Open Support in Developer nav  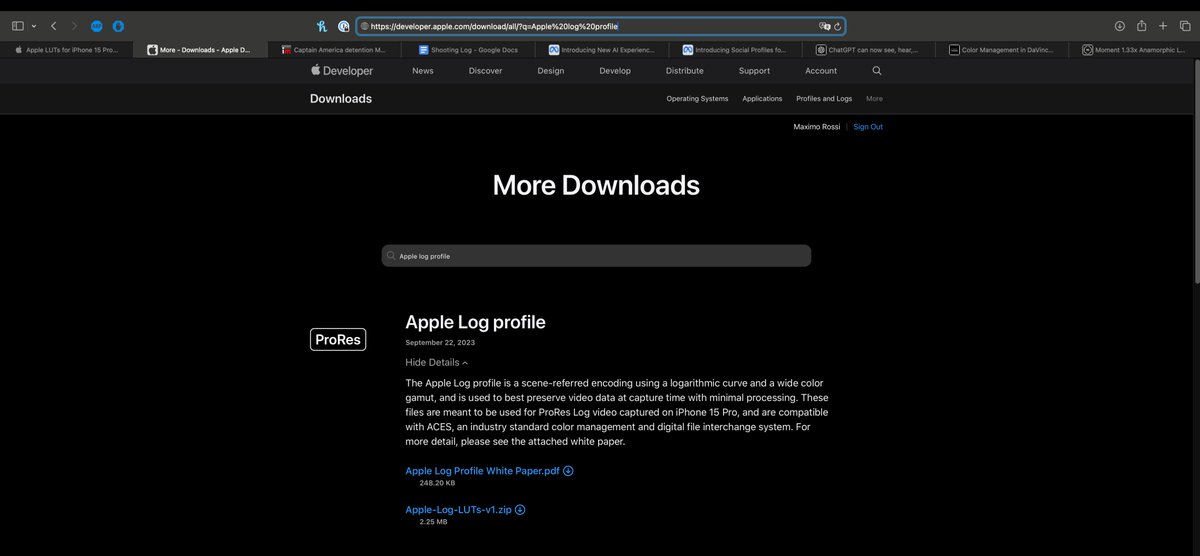pyautogui.click(x=754, y=71)
